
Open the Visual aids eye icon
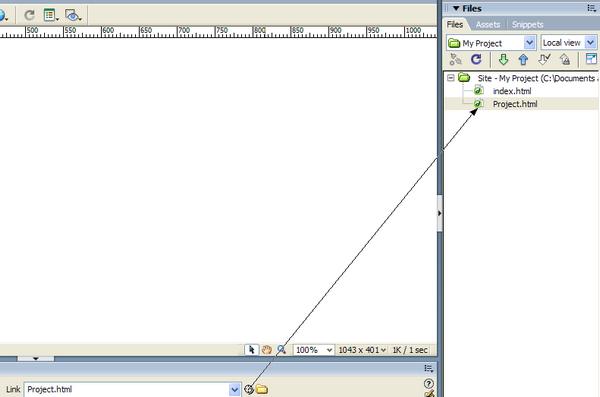[73, 15]
